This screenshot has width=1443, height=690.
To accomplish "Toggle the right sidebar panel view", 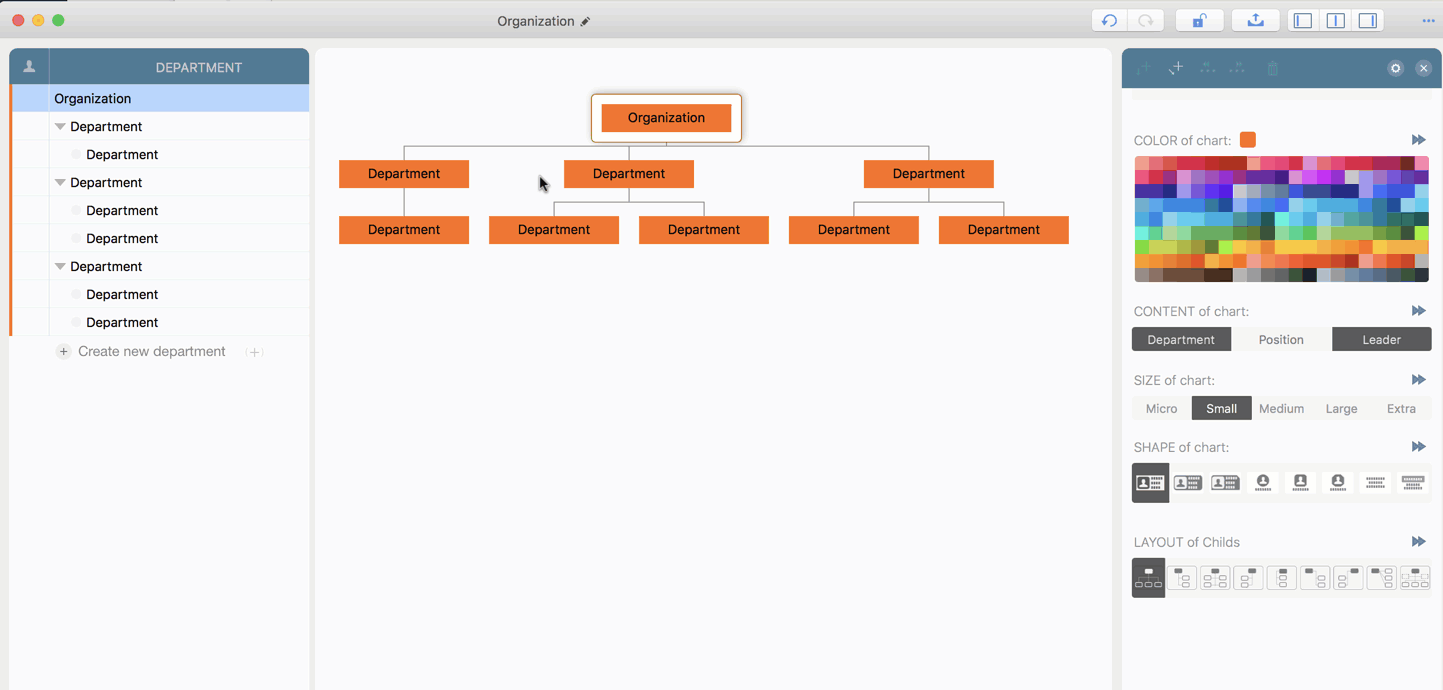I will 1367,21.
